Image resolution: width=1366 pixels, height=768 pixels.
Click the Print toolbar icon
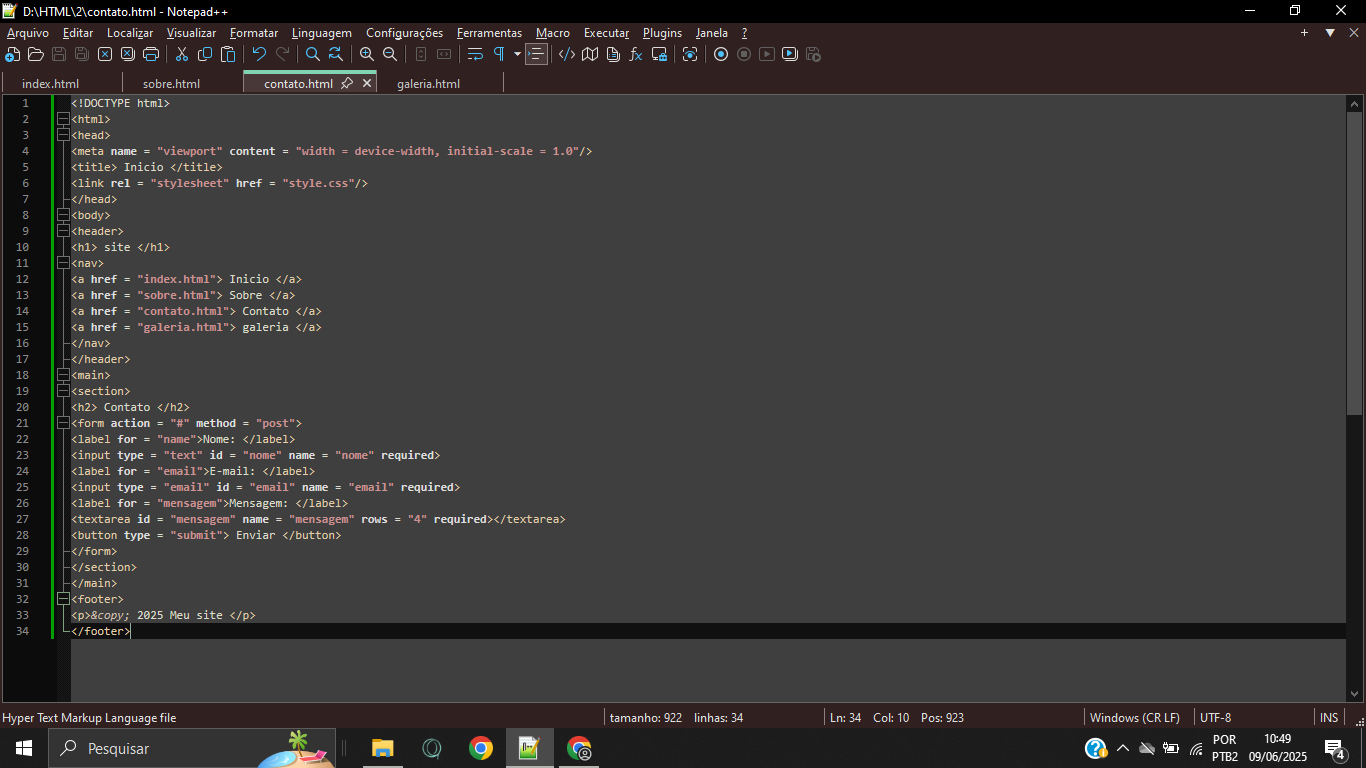coord(151,54)
